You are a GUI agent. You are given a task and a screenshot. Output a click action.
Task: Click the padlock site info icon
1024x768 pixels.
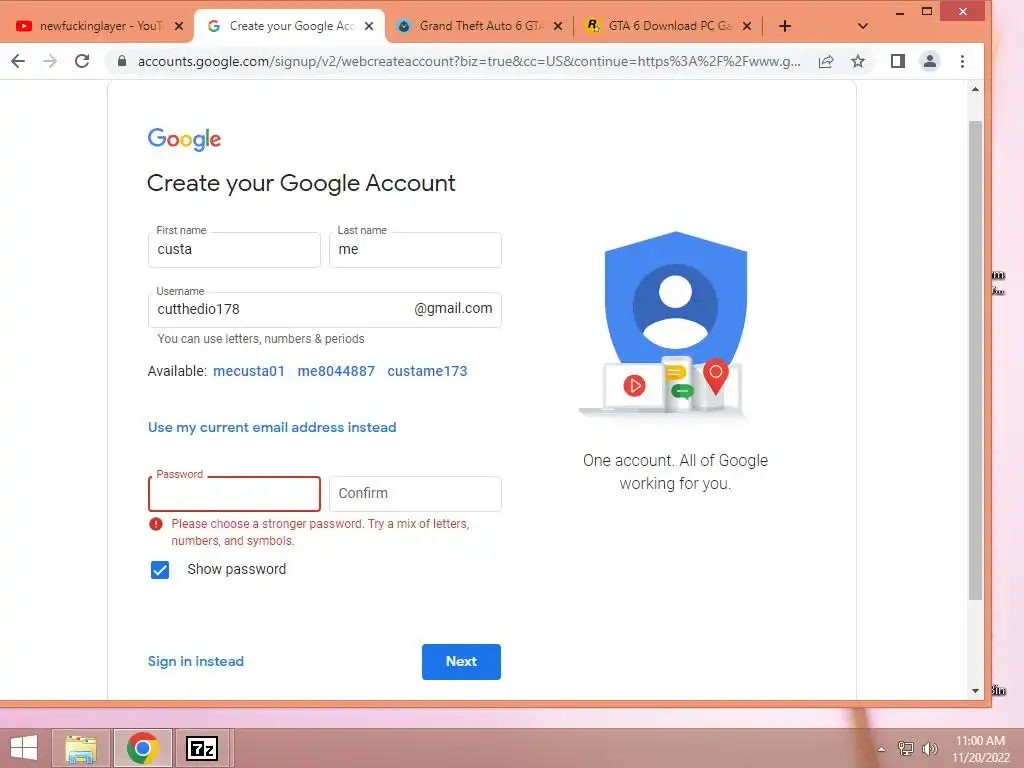(121, 61)
